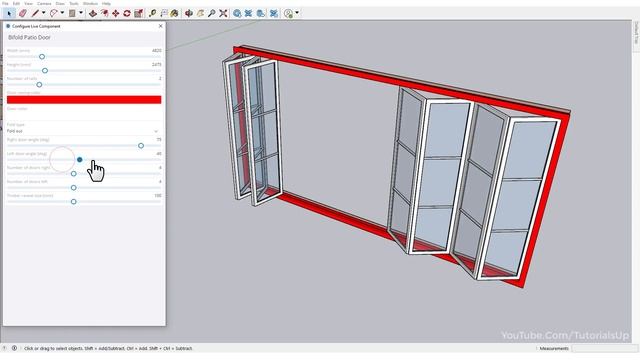The width and height of the screenshot is (640, 360).
Task: Activate the Line pencil tool
Action: [35, 13]
